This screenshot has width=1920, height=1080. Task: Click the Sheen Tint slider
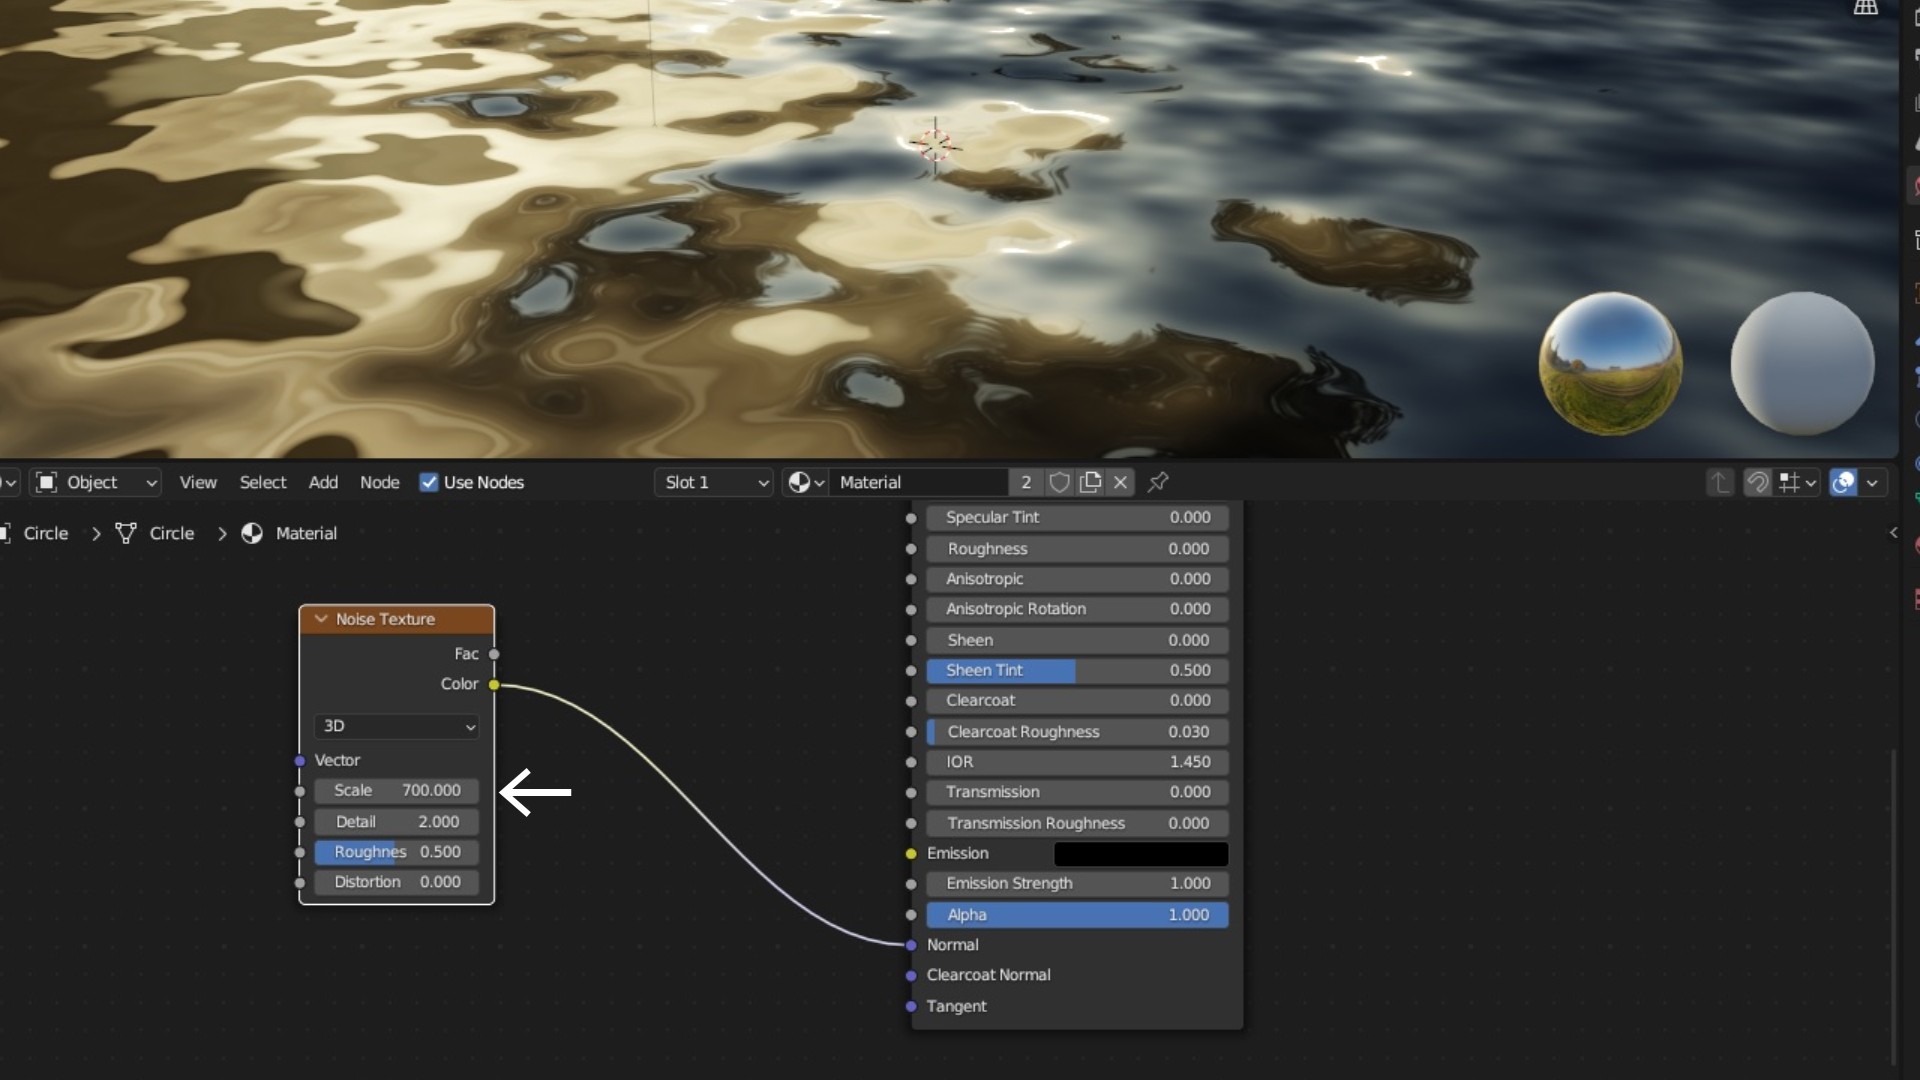[x=1077, y=670]
